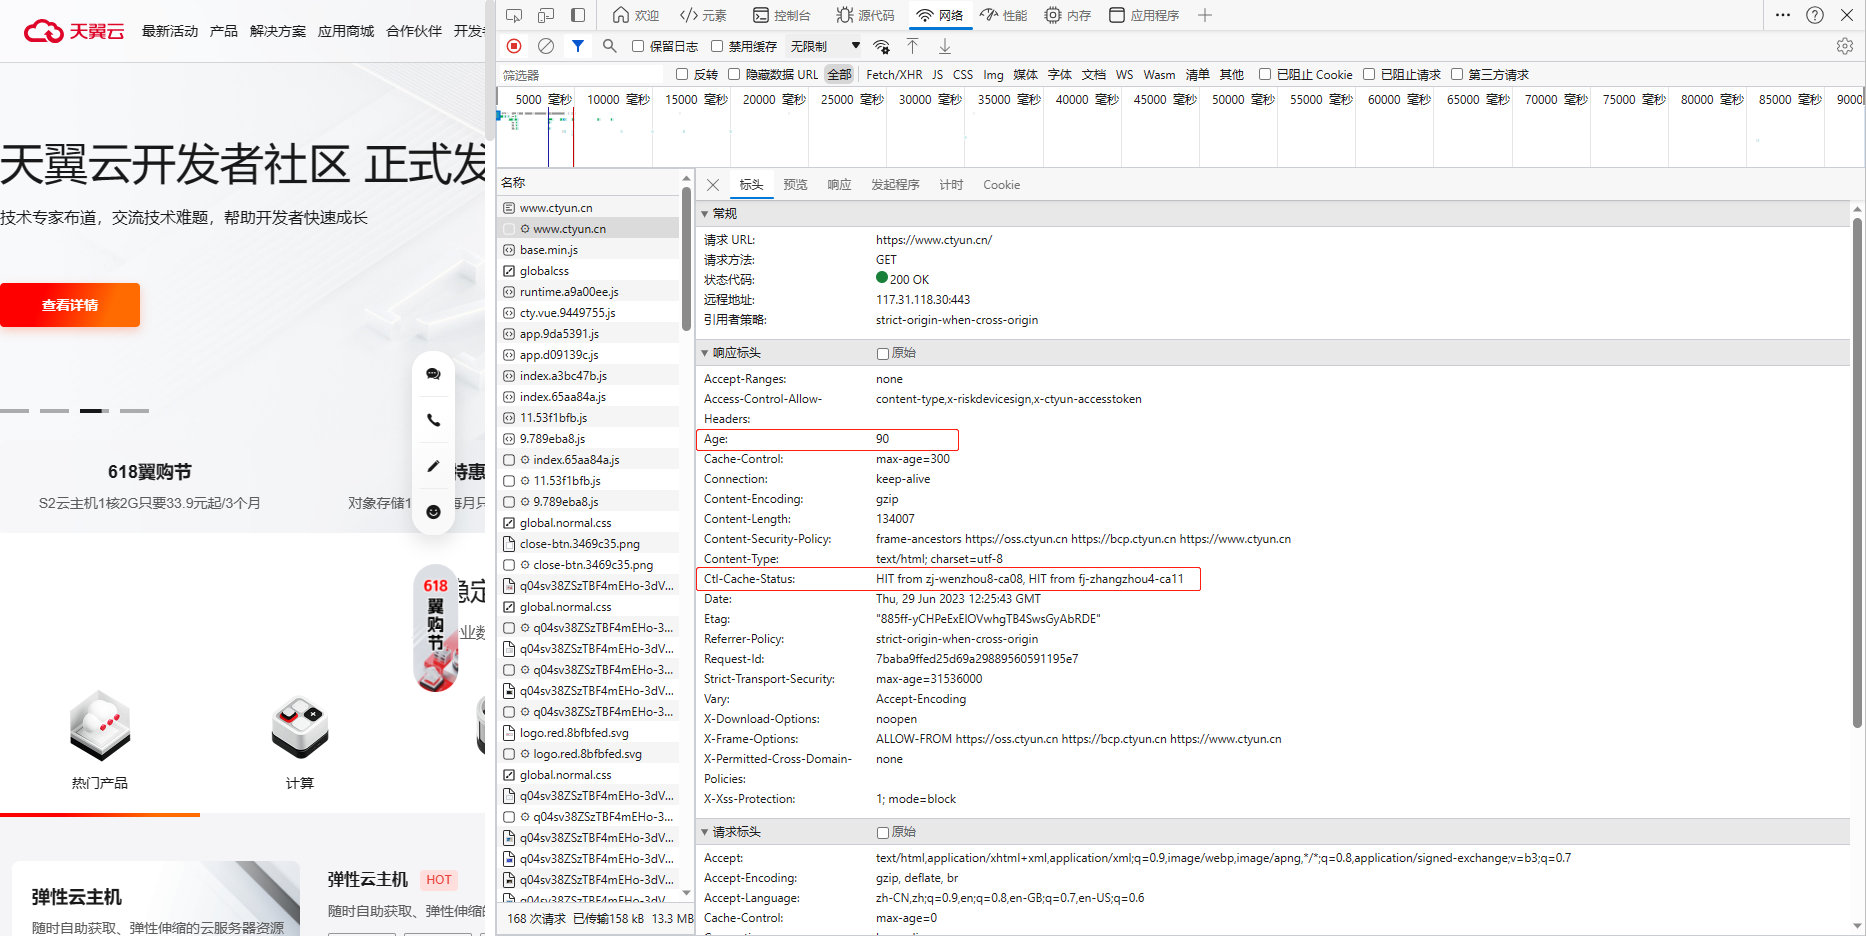
Task: Click the 查看详情 button
Action: click(70, 305)
